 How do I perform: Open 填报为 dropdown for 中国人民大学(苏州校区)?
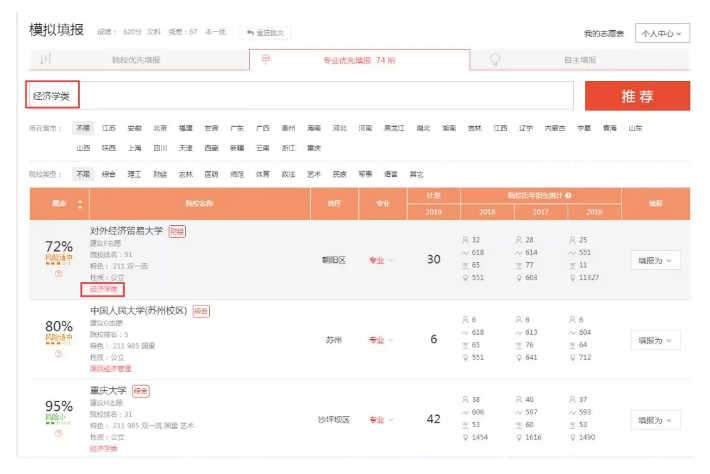coord(658,340)
